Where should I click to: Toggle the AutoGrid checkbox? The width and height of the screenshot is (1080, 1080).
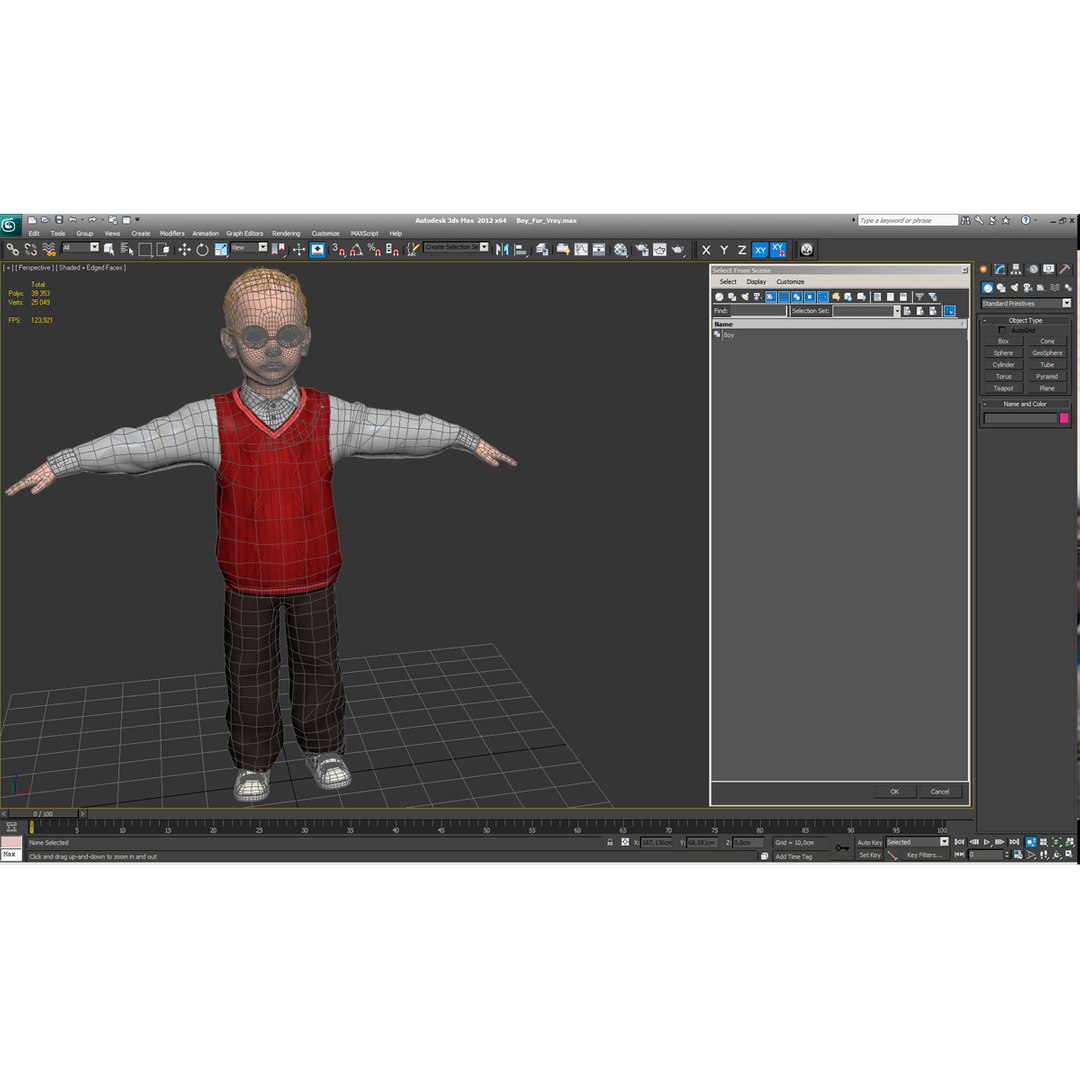click(x=1002, y=331)
